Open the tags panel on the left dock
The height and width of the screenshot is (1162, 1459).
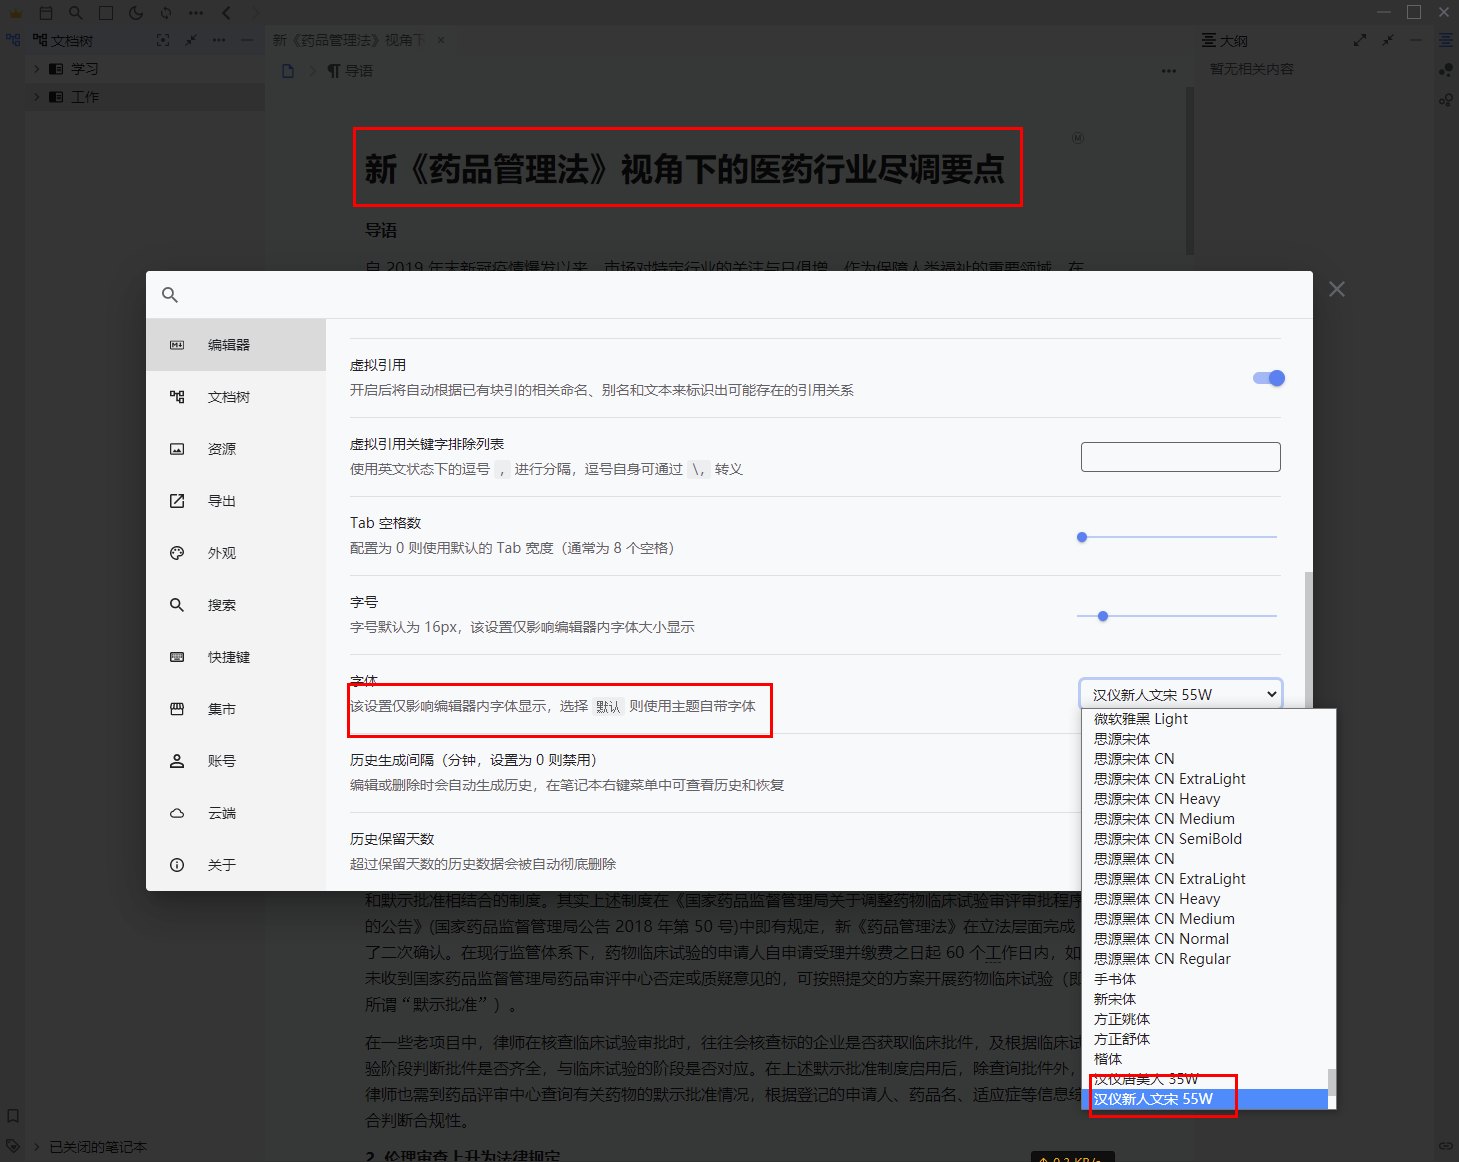(13, 1145)
